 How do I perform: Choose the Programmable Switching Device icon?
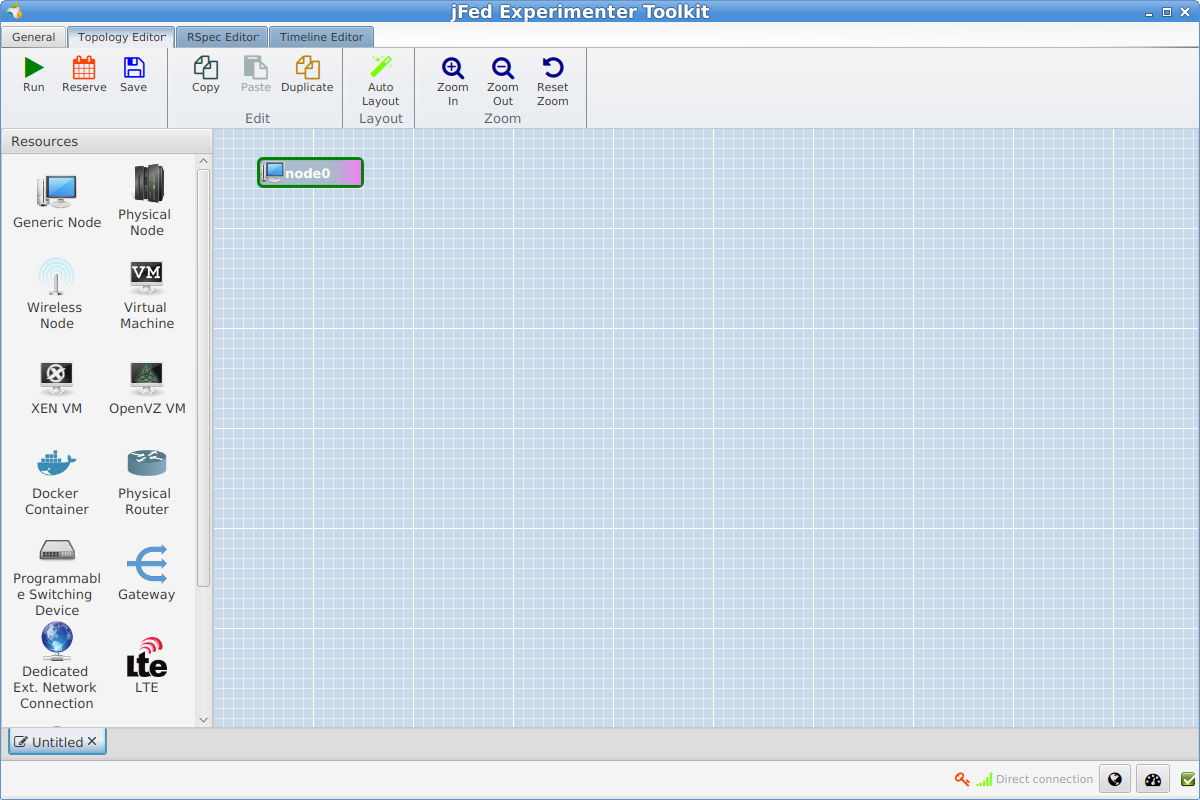coord(57,550)
